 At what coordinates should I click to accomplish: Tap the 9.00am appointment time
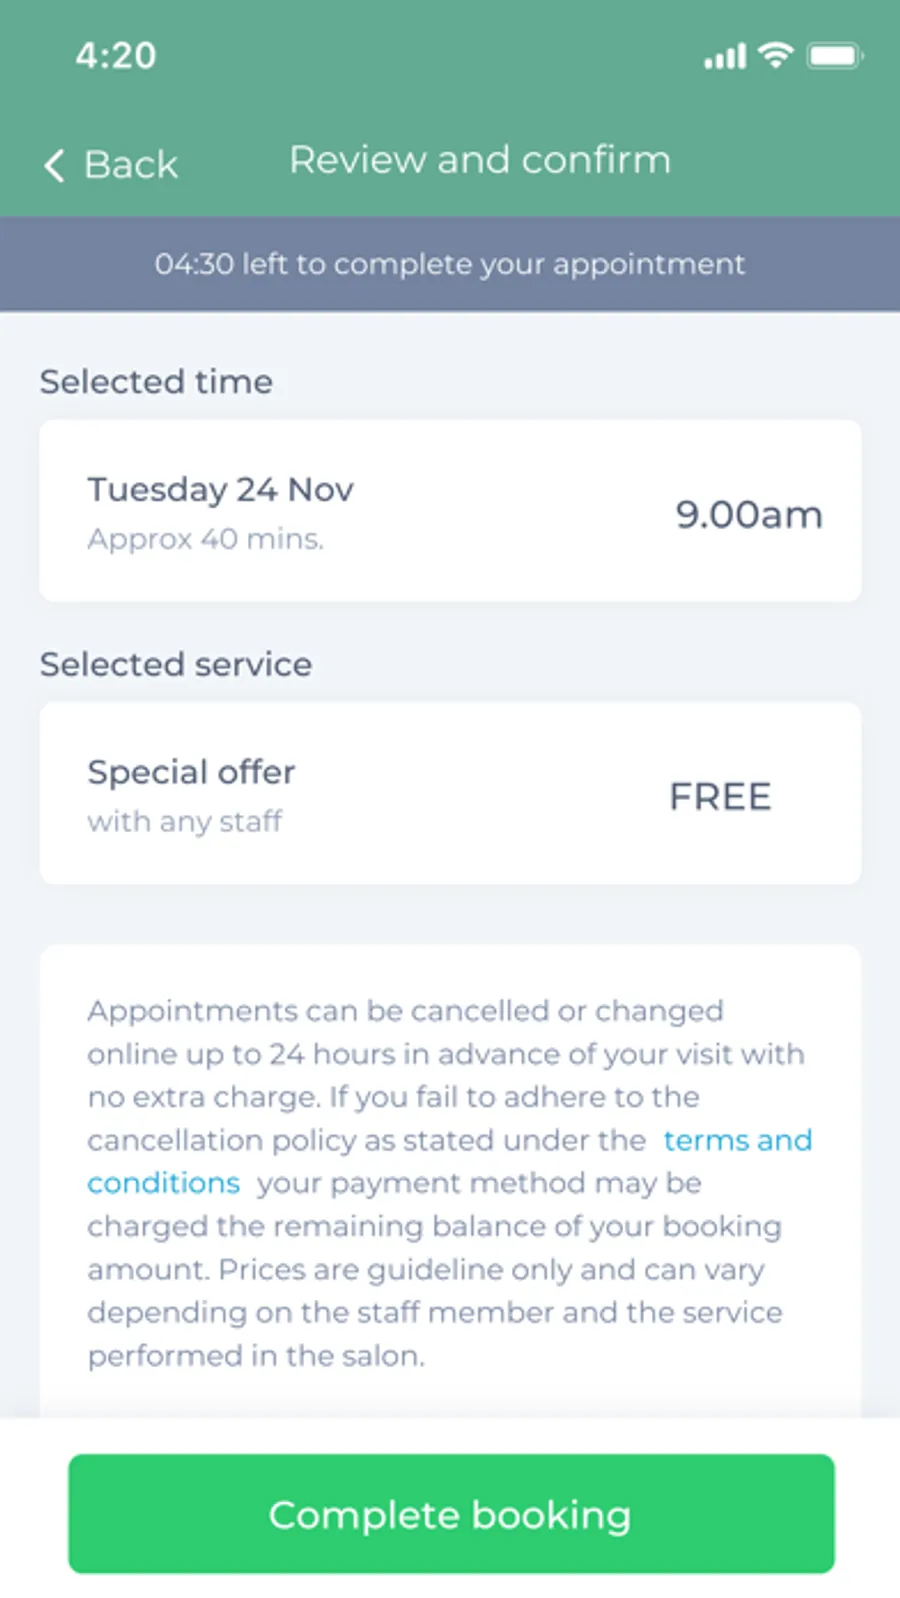tap(749, 514)
